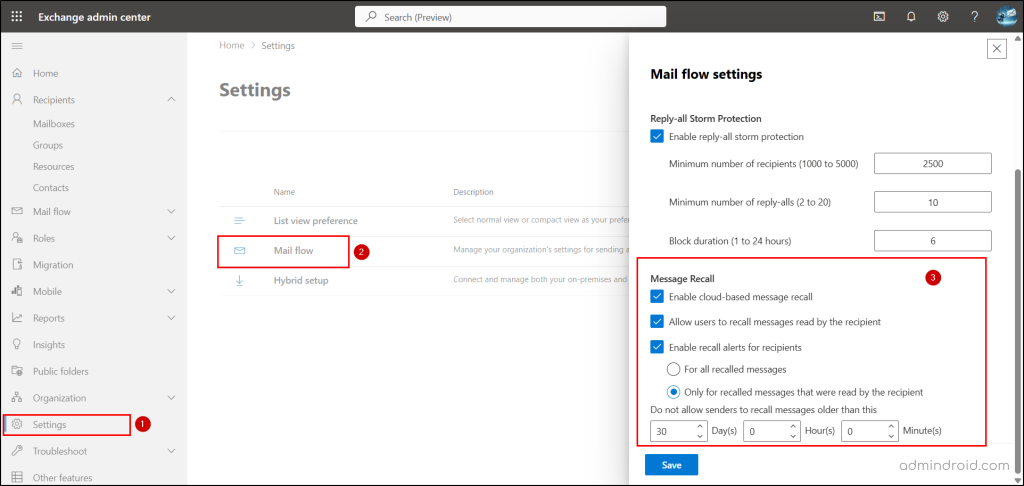Image resolution: width=1024 pixels, height=486 pixels.
Task: Collapse the navigation hamburger menu
Action: (18, 46)
